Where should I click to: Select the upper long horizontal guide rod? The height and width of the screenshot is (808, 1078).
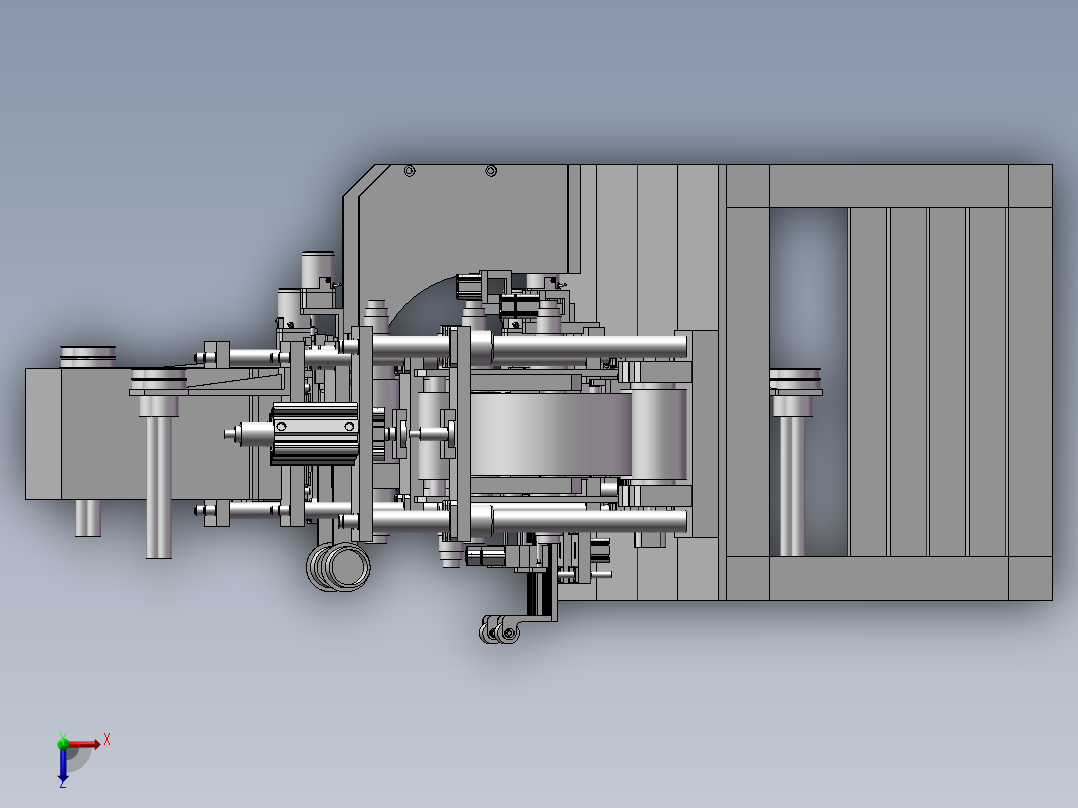point(522,345)
